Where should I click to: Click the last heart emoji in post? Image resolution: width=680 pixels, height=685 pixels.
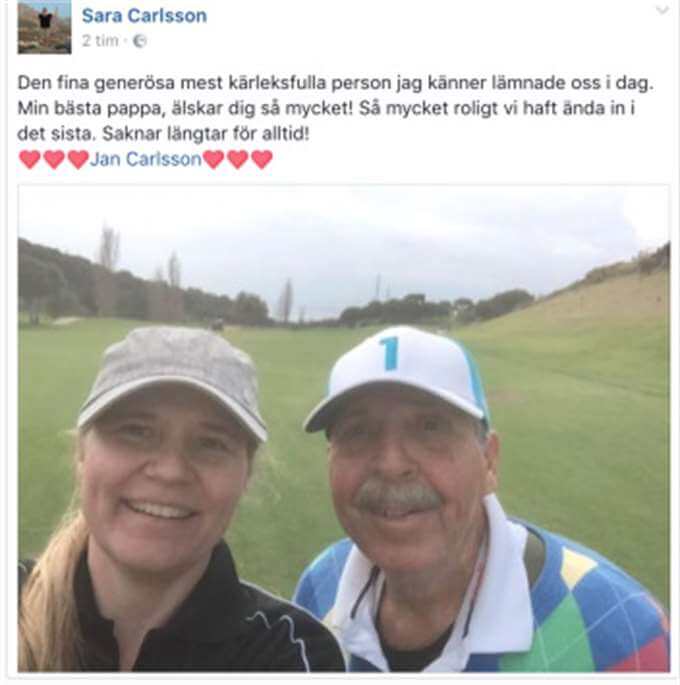point(262,159)
